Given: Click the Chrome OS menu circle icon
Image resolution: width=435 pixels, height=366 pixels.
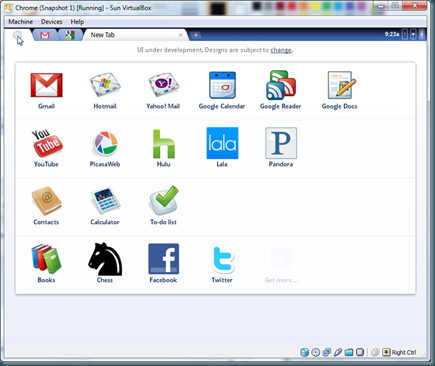Looking at the screenshot, I should (x=17, y=35).
